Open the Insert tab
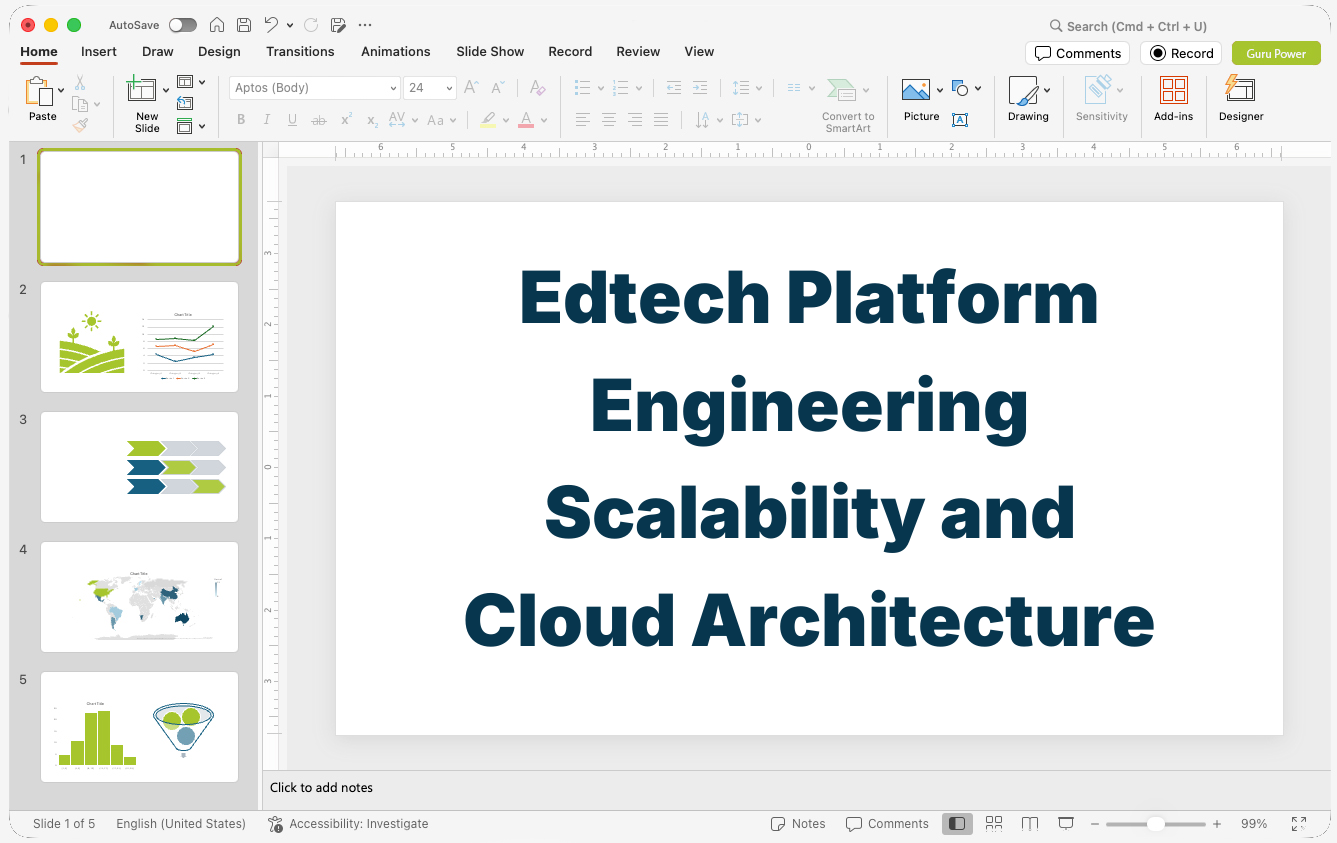The image size is (1337, 843). (x=99, y=52)
